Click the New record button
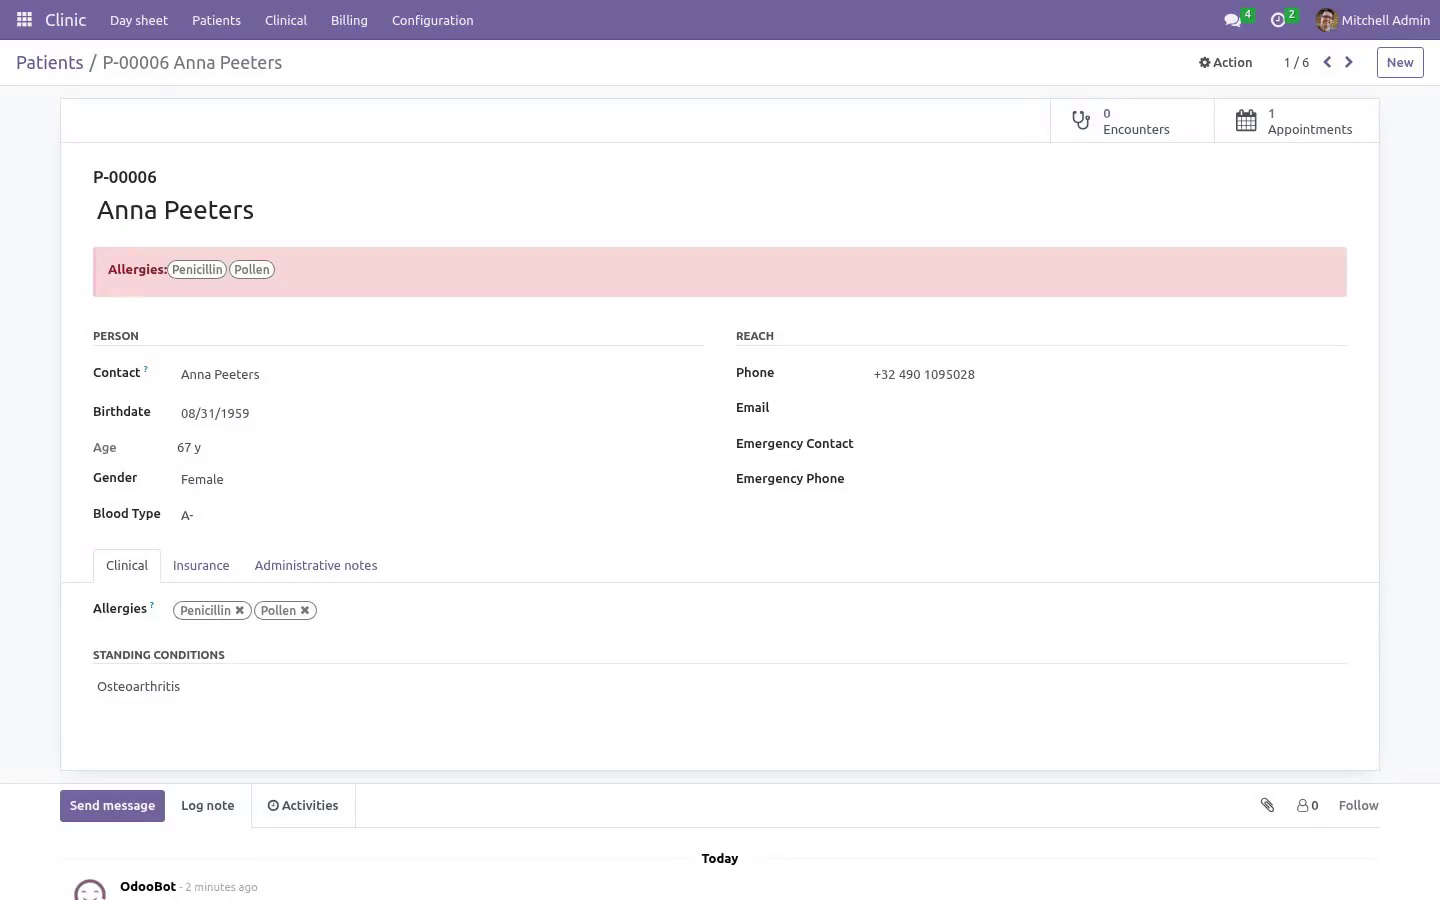1440x900 pixels. 1400,62
